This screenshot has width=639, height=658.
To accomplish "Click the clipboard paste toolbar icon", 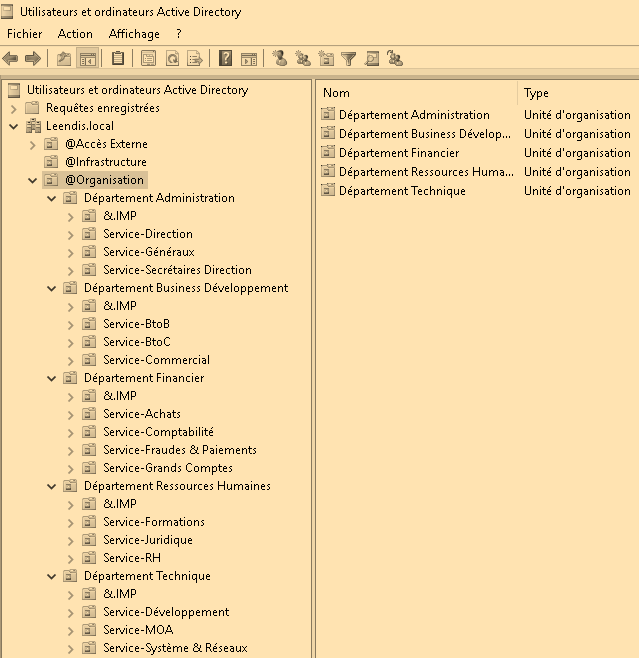I will [x=118, y=58].
